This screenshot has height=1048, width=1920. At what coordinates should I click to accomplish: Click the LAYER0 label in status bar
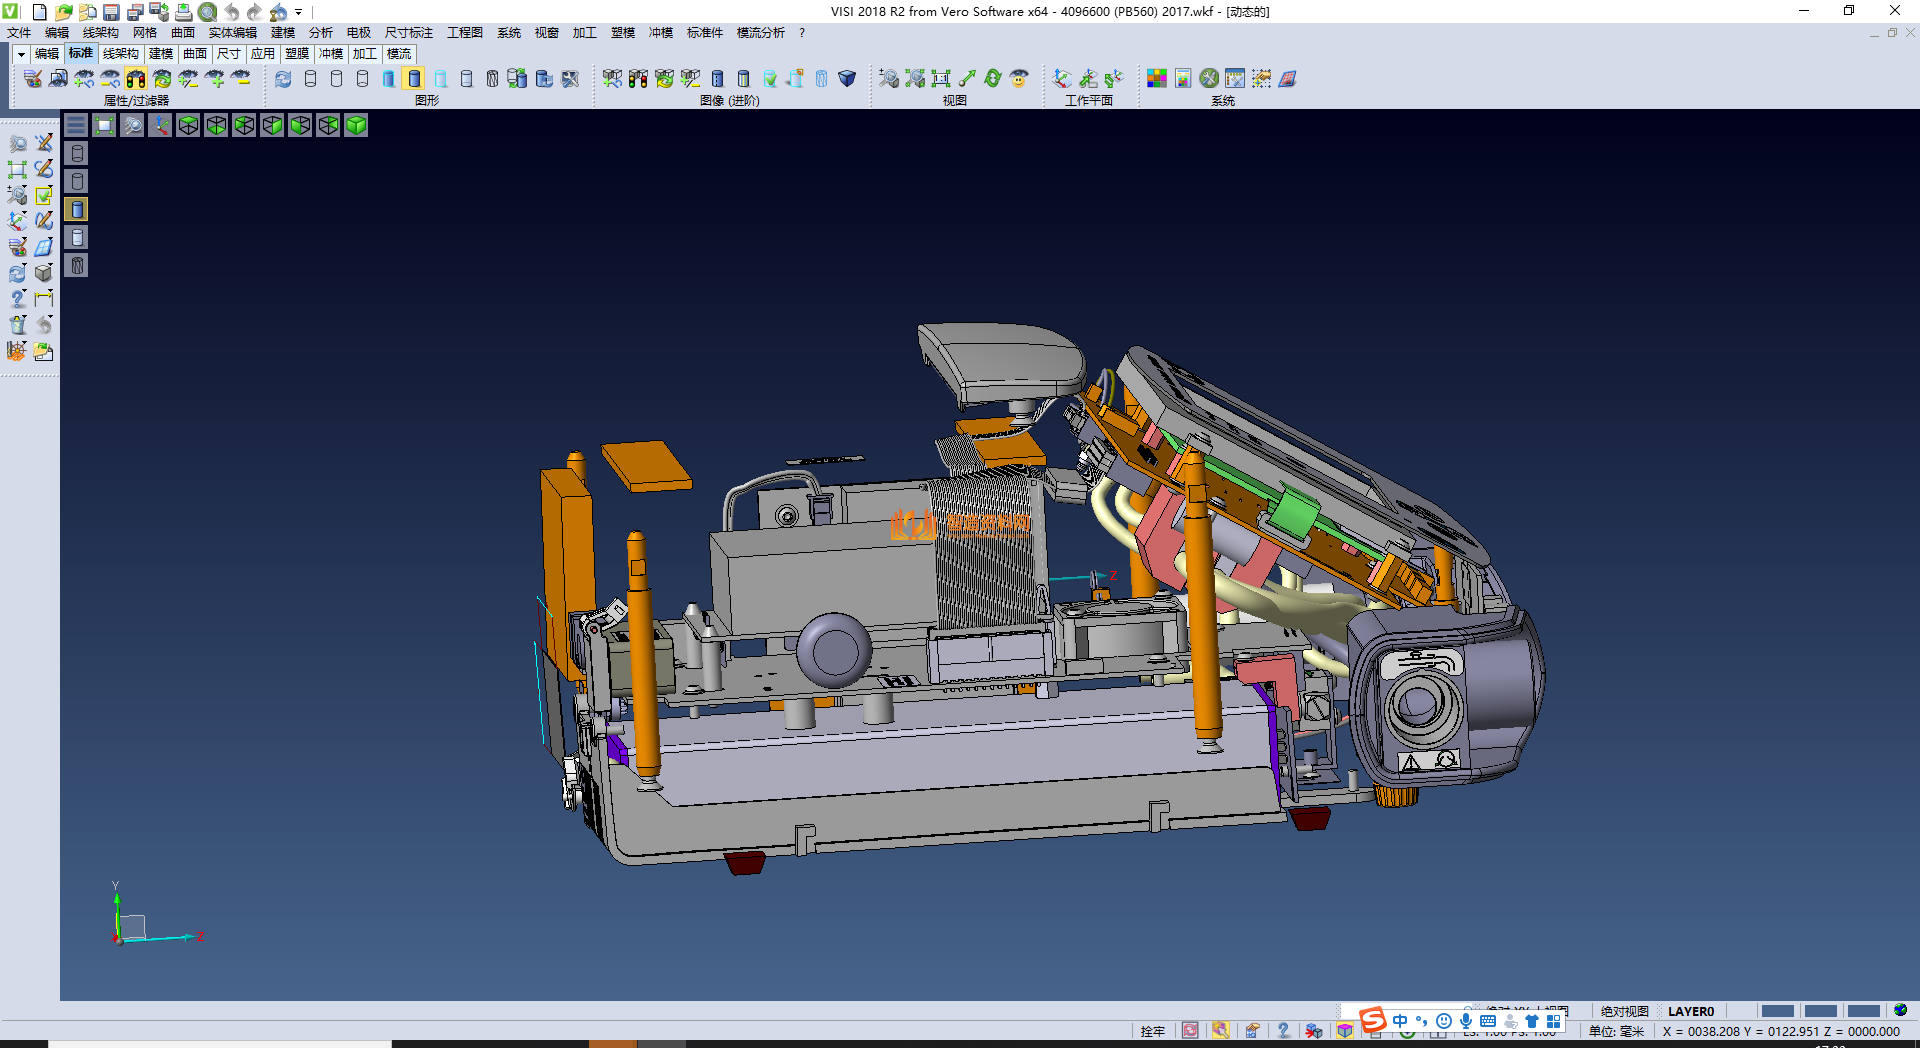[x=1690, y=1011]
